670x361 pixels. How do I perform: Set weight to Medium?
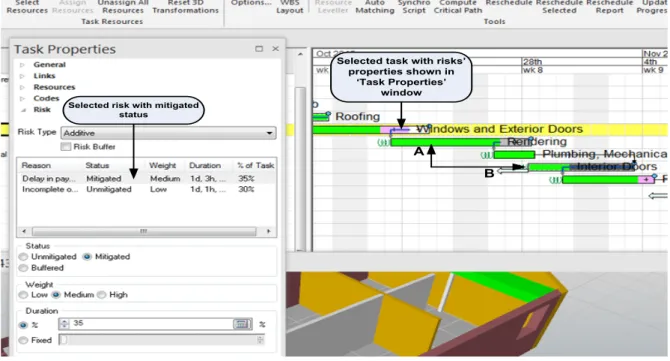tap(56, 295)
